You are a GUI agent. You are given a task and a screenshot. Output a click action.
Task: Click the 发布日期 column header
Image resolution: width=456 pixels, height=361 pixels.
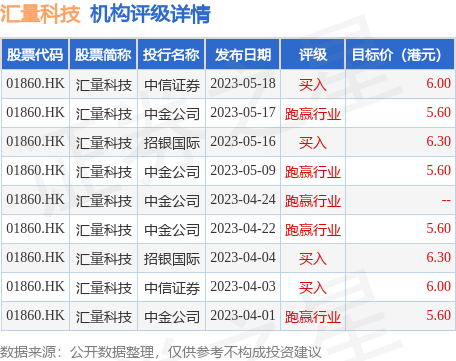tap(243, 54)
